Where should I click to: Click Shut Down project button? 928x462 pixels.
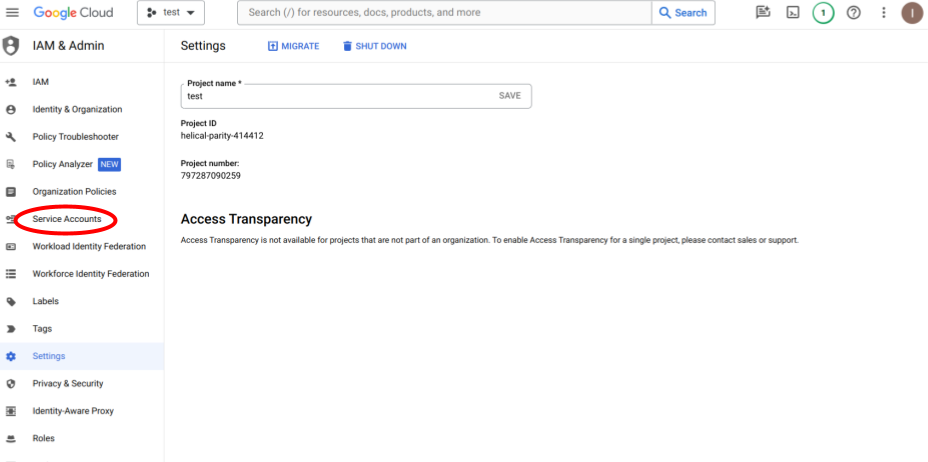(x=374, y=46)
